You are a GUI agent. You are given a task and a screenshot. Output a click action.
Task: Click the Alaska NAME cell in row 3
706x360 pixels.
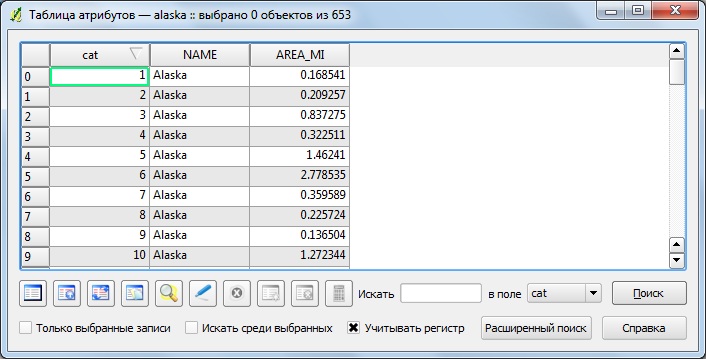point(199,136)
